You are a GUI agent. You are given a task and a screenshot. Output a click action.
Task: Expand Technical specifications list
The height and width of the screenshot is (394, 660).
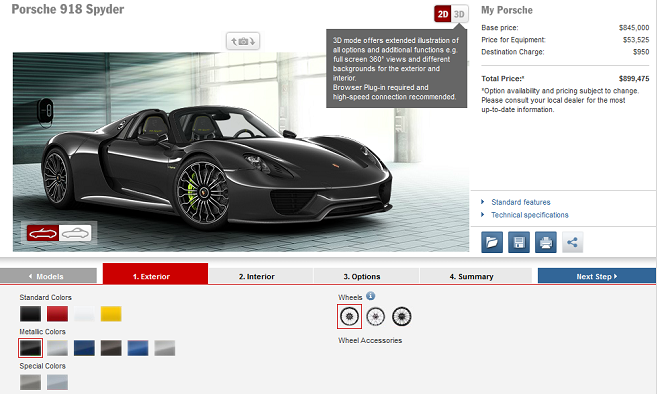click(x=530, y=215)
